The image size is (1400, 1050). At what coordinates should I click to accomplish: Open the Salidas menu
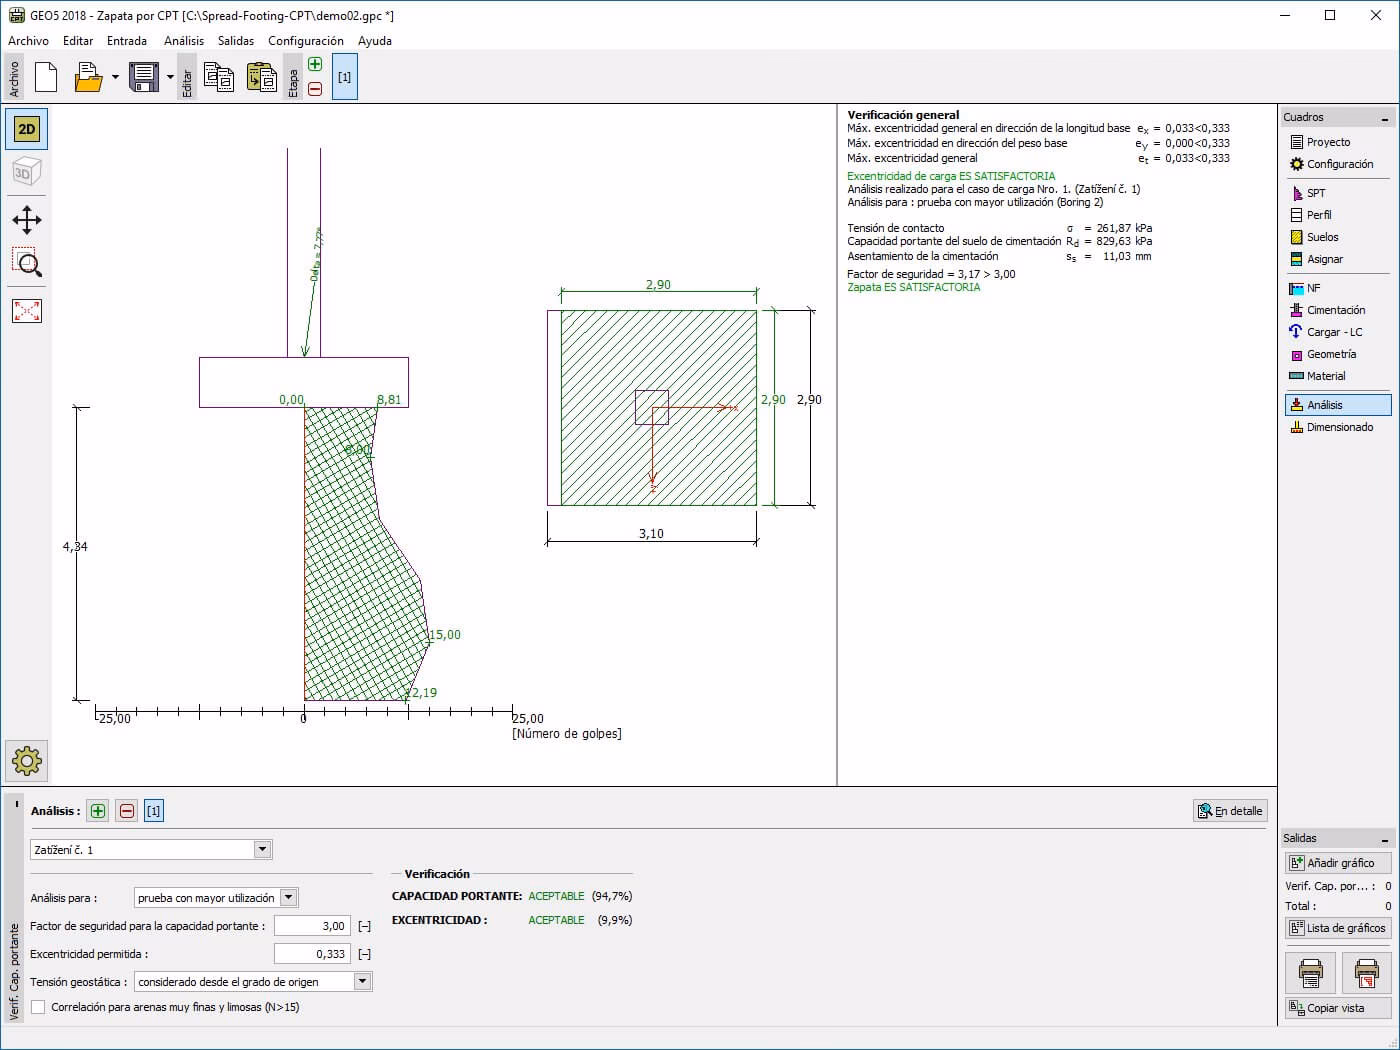236,41
